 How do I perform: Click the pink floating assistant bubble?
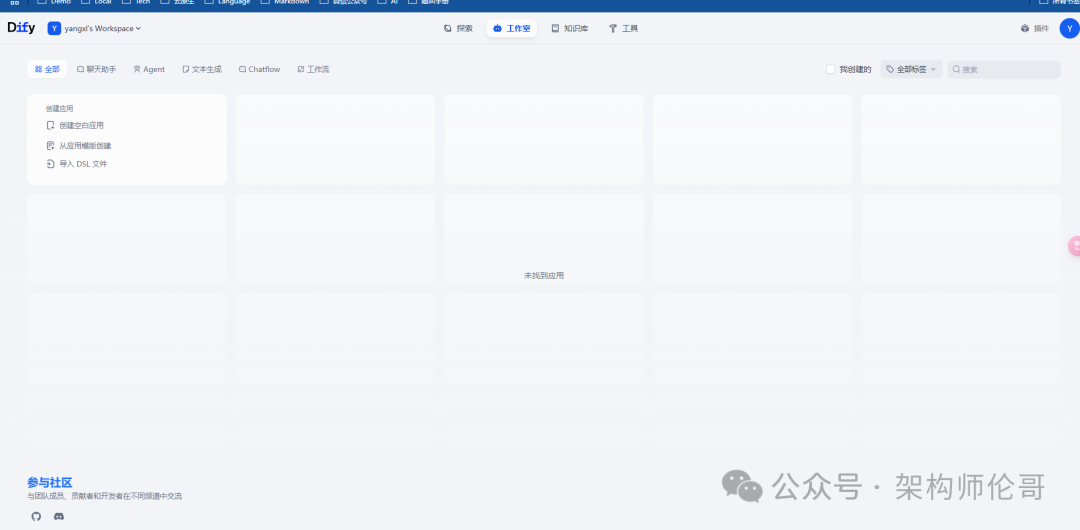[1074, 245]
